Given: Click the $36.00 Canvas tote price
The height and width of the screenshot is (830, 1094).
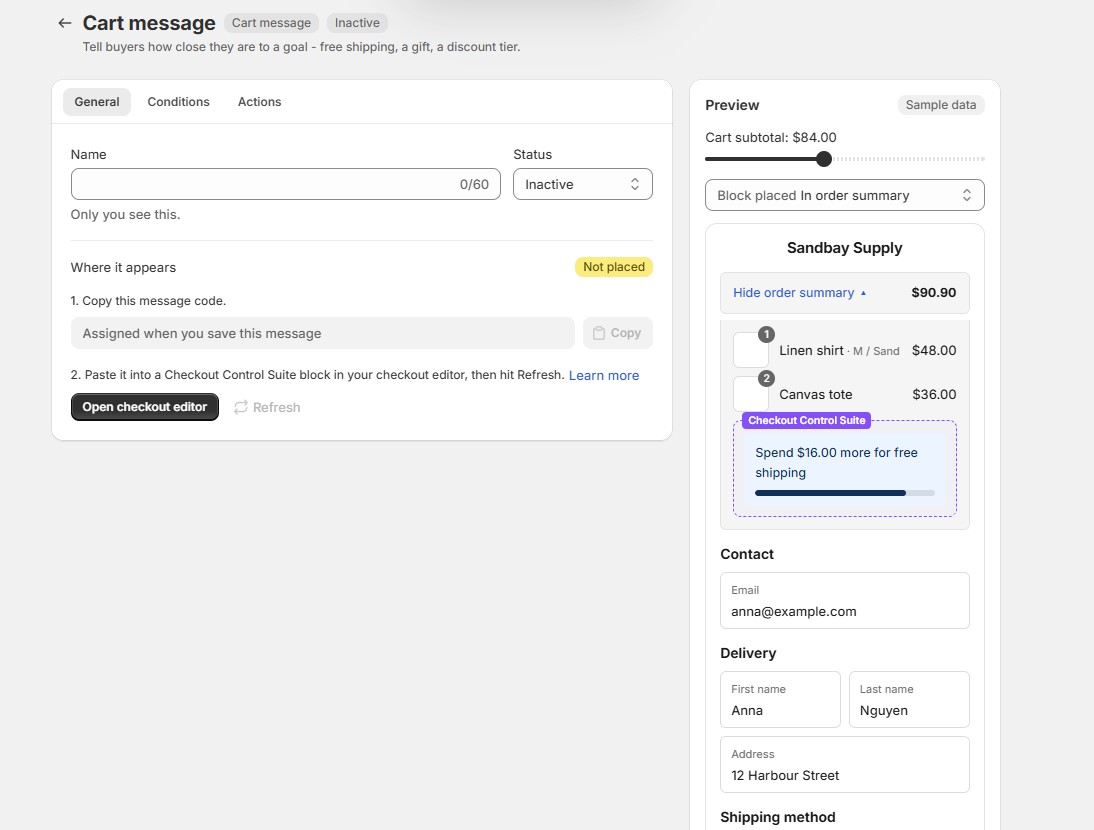Looking at the screenshot, I should (x=934, y=395).
